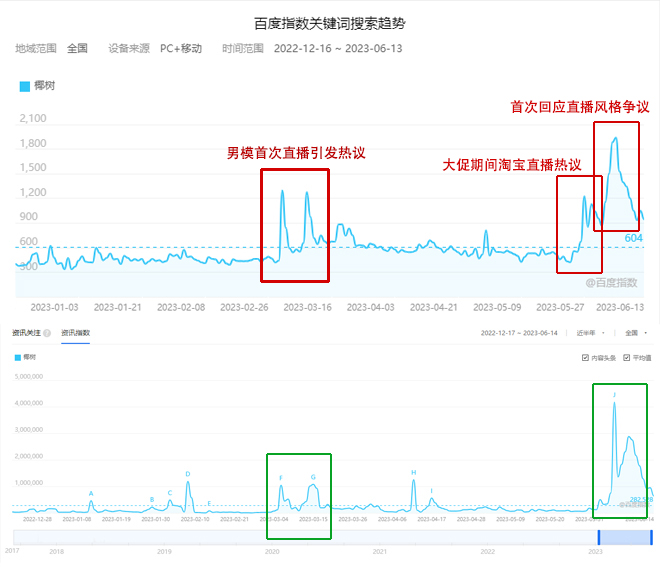This screenshot has width=660, height=572.
Task: Click the 椰树 legend square in the lower chart
Action: tap(18, 357)
